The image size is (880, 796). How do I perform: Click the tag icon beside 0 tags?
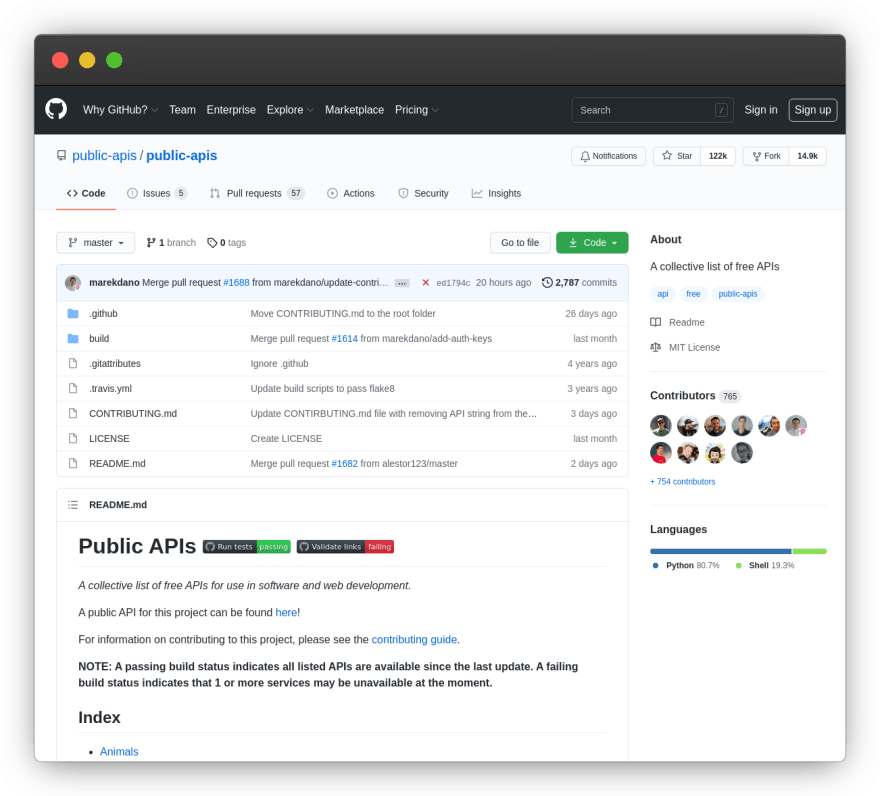212,243
